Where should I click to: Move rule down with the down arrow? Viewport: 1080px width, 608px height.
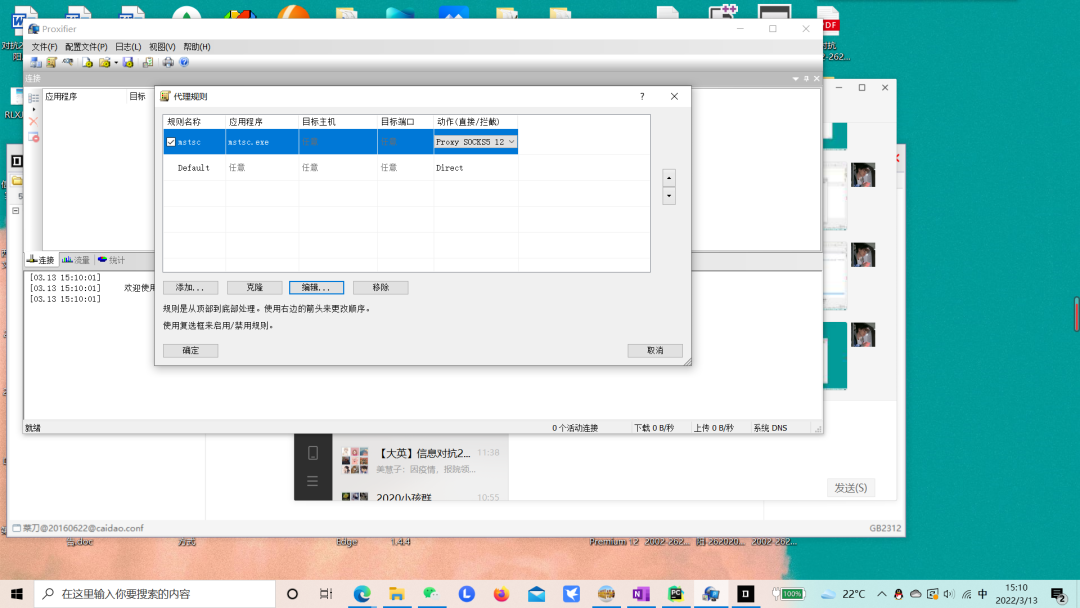click(x=669, y=196)
